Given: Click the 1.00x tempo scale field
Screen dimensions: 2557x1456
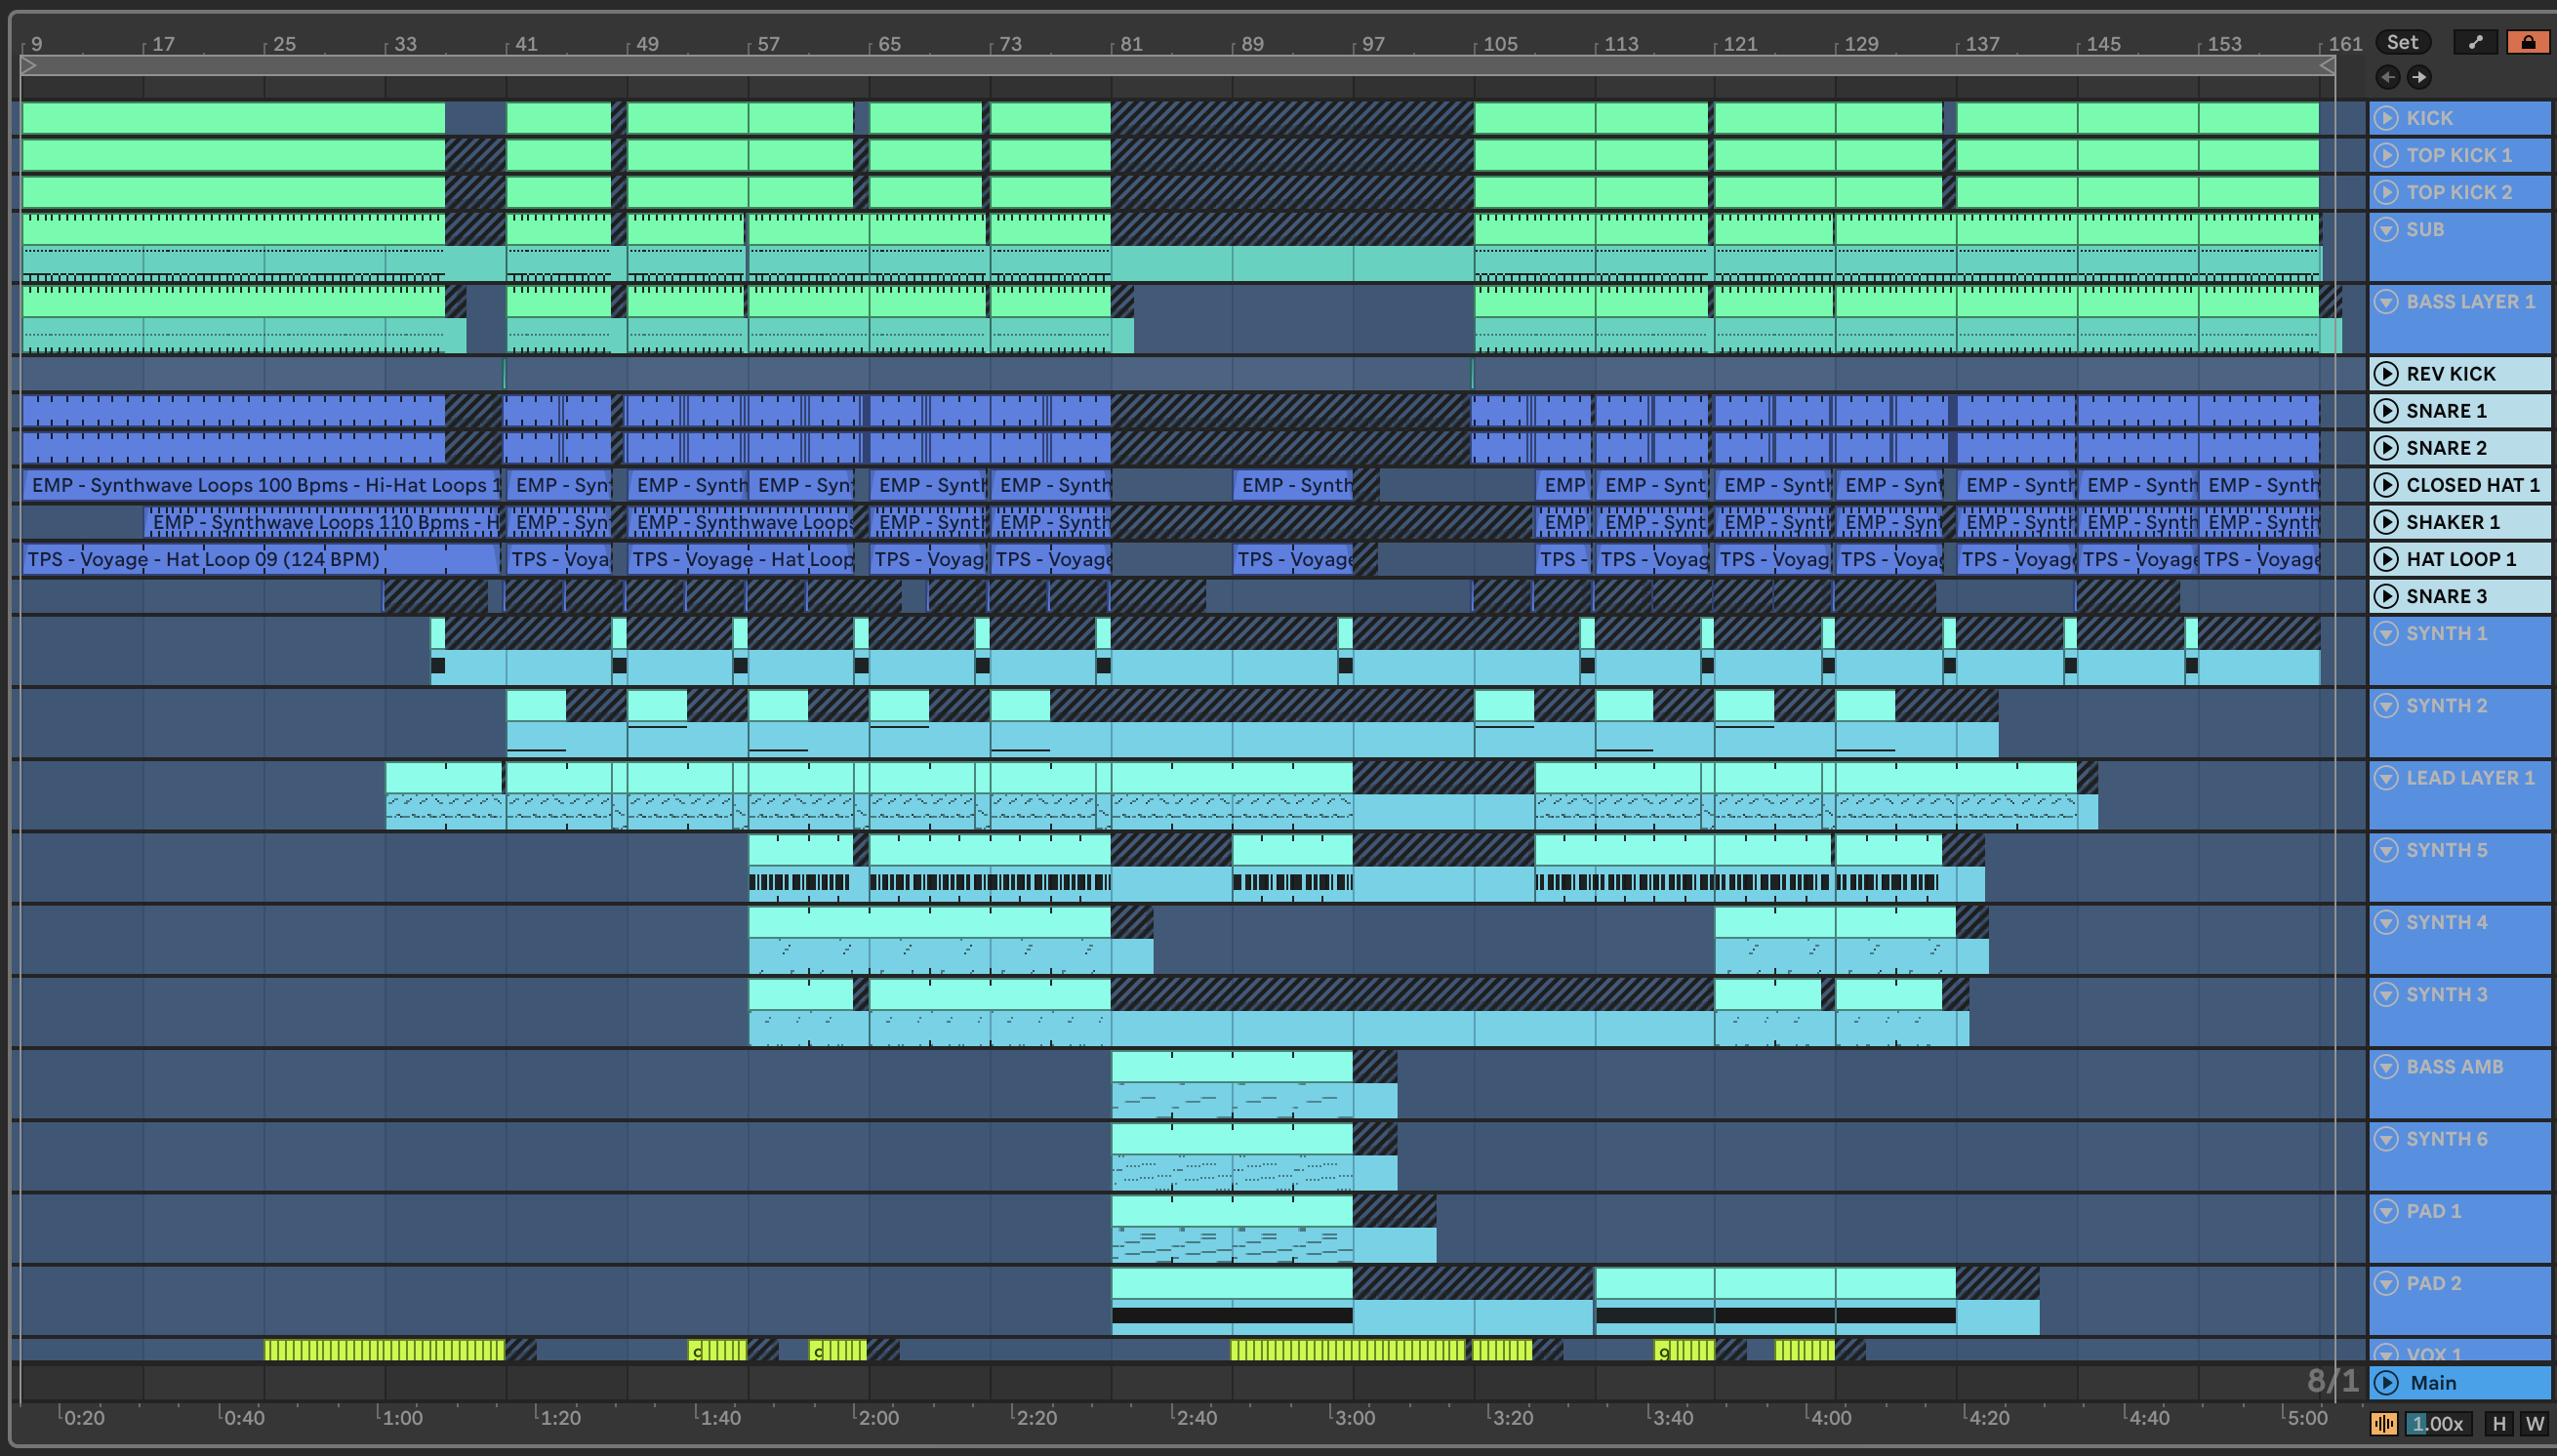Looking at the screenshot, I should pos(2437,1423).
